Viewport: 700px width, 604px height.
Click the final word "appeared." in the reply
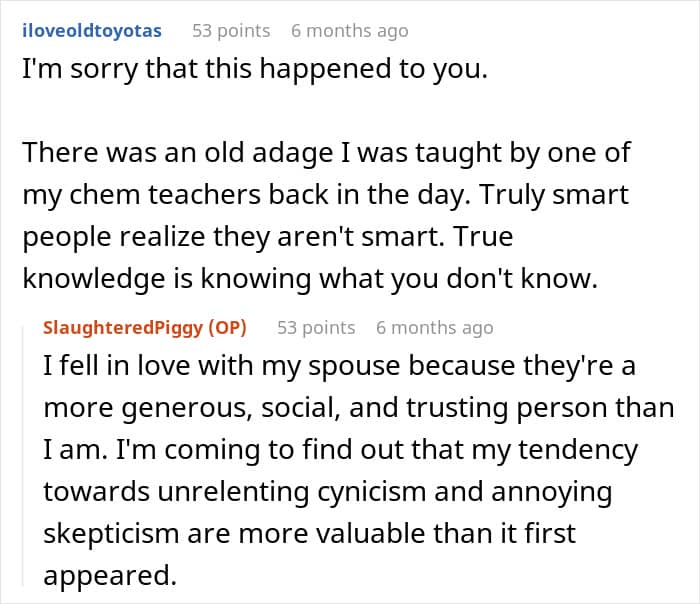click(x=103, y=577)
